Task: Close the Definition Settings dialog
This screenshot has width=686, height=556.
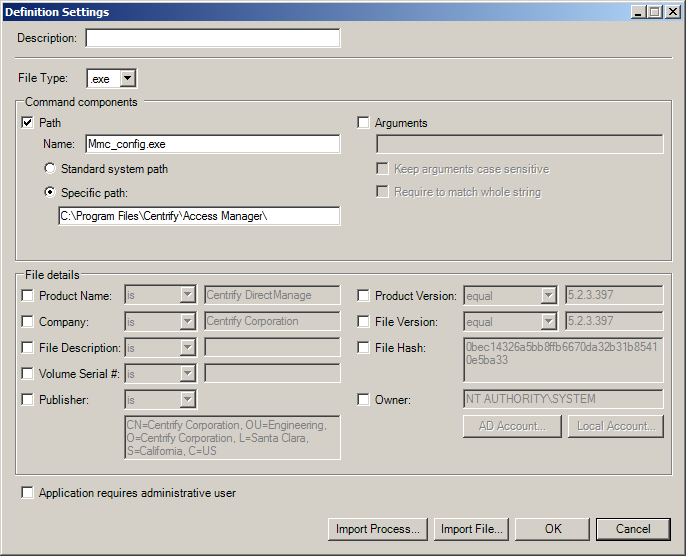Action: pyautogui.click(x=674, y=12)
